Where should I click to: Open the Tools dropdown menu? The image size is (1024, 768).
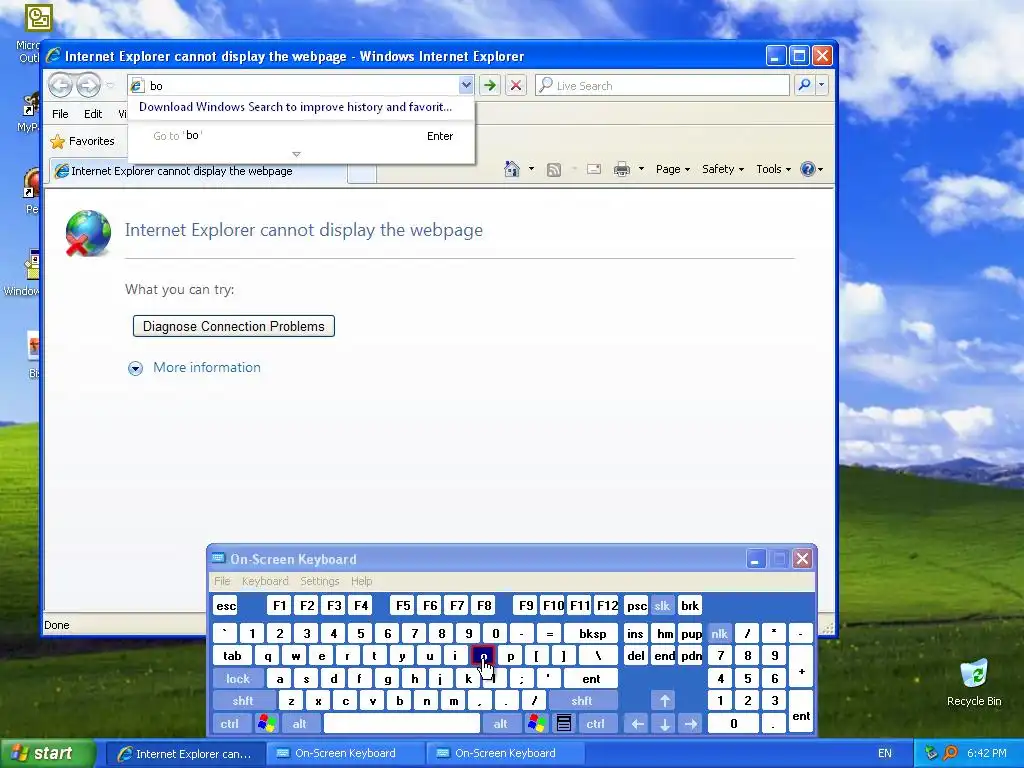[x=773, y=169]
